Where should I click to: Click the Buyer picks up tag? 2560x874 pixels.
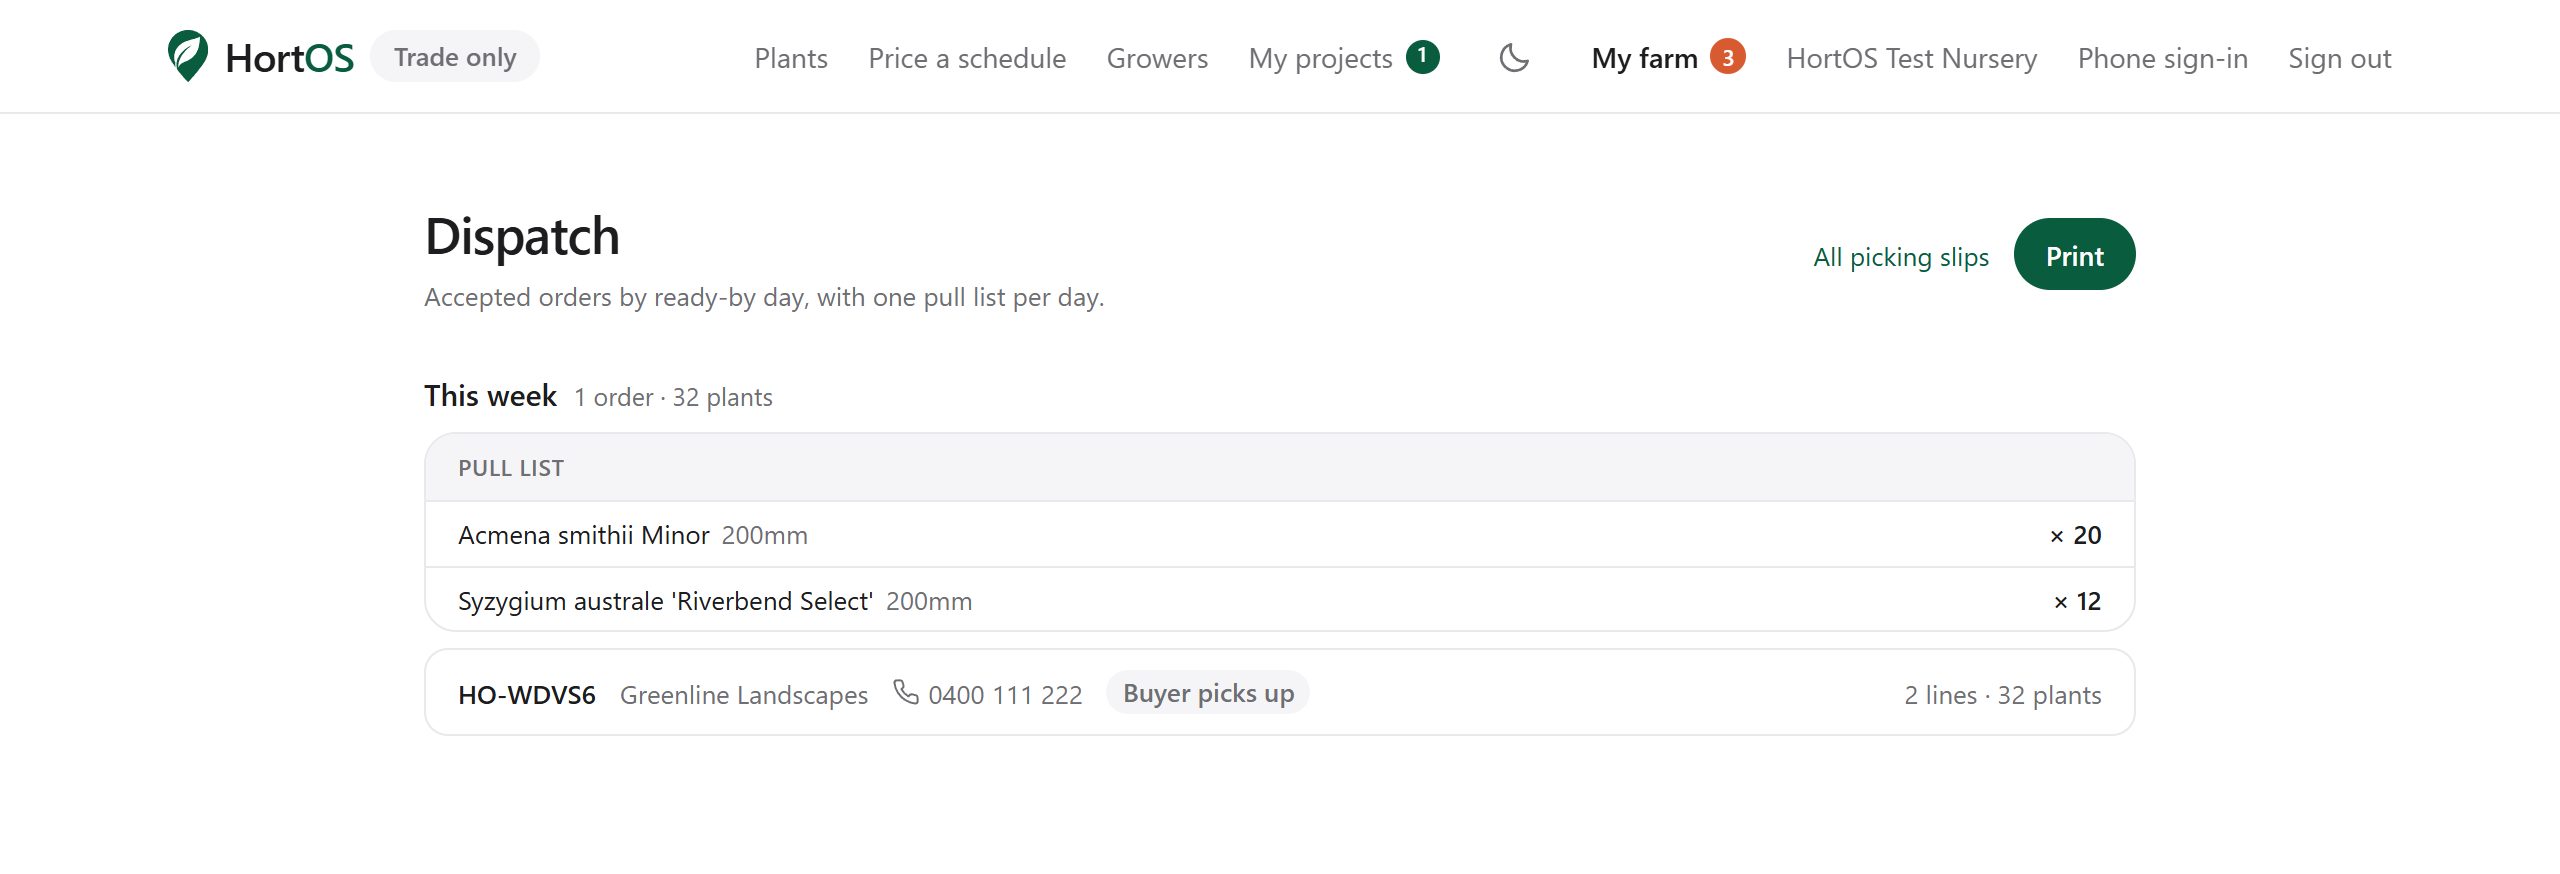pos(1208,692)
